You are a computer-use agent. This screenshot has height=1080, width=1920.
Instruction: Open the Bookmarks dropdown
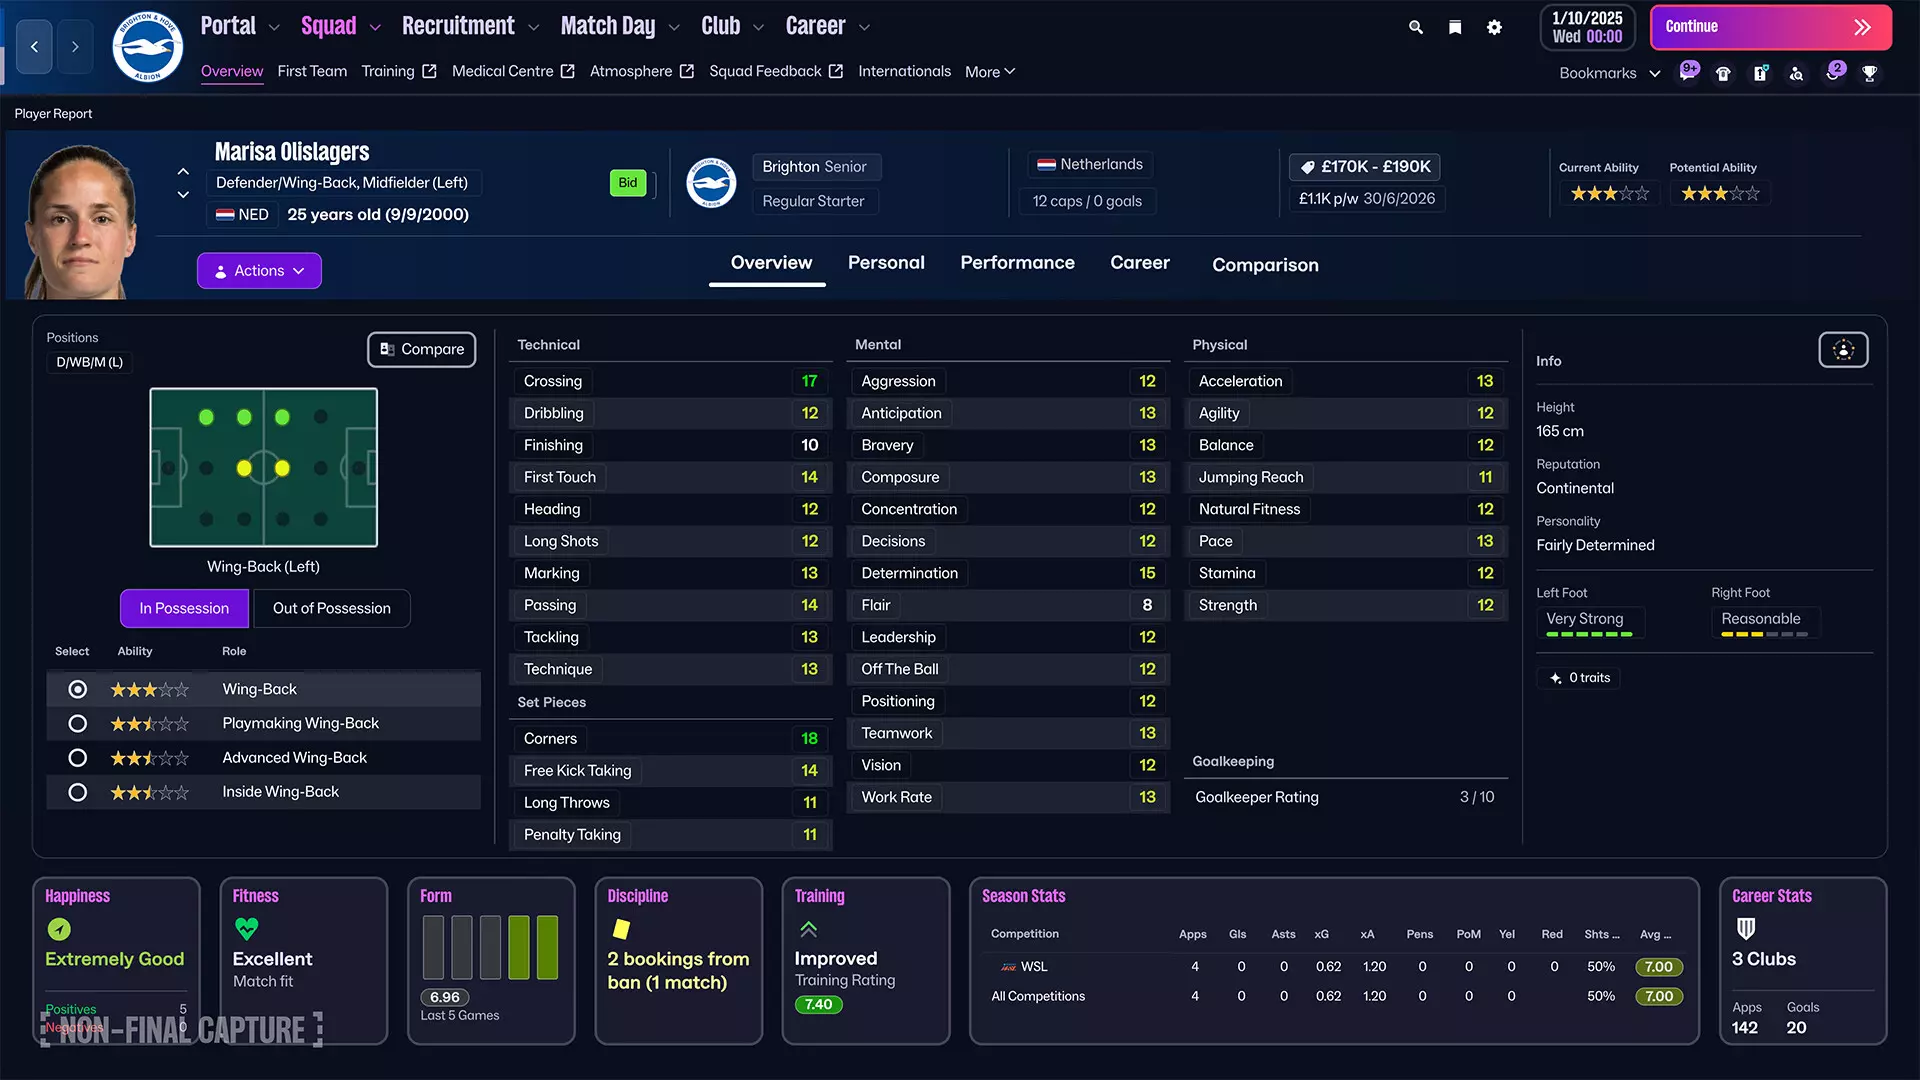click(x=1608, y=72)
